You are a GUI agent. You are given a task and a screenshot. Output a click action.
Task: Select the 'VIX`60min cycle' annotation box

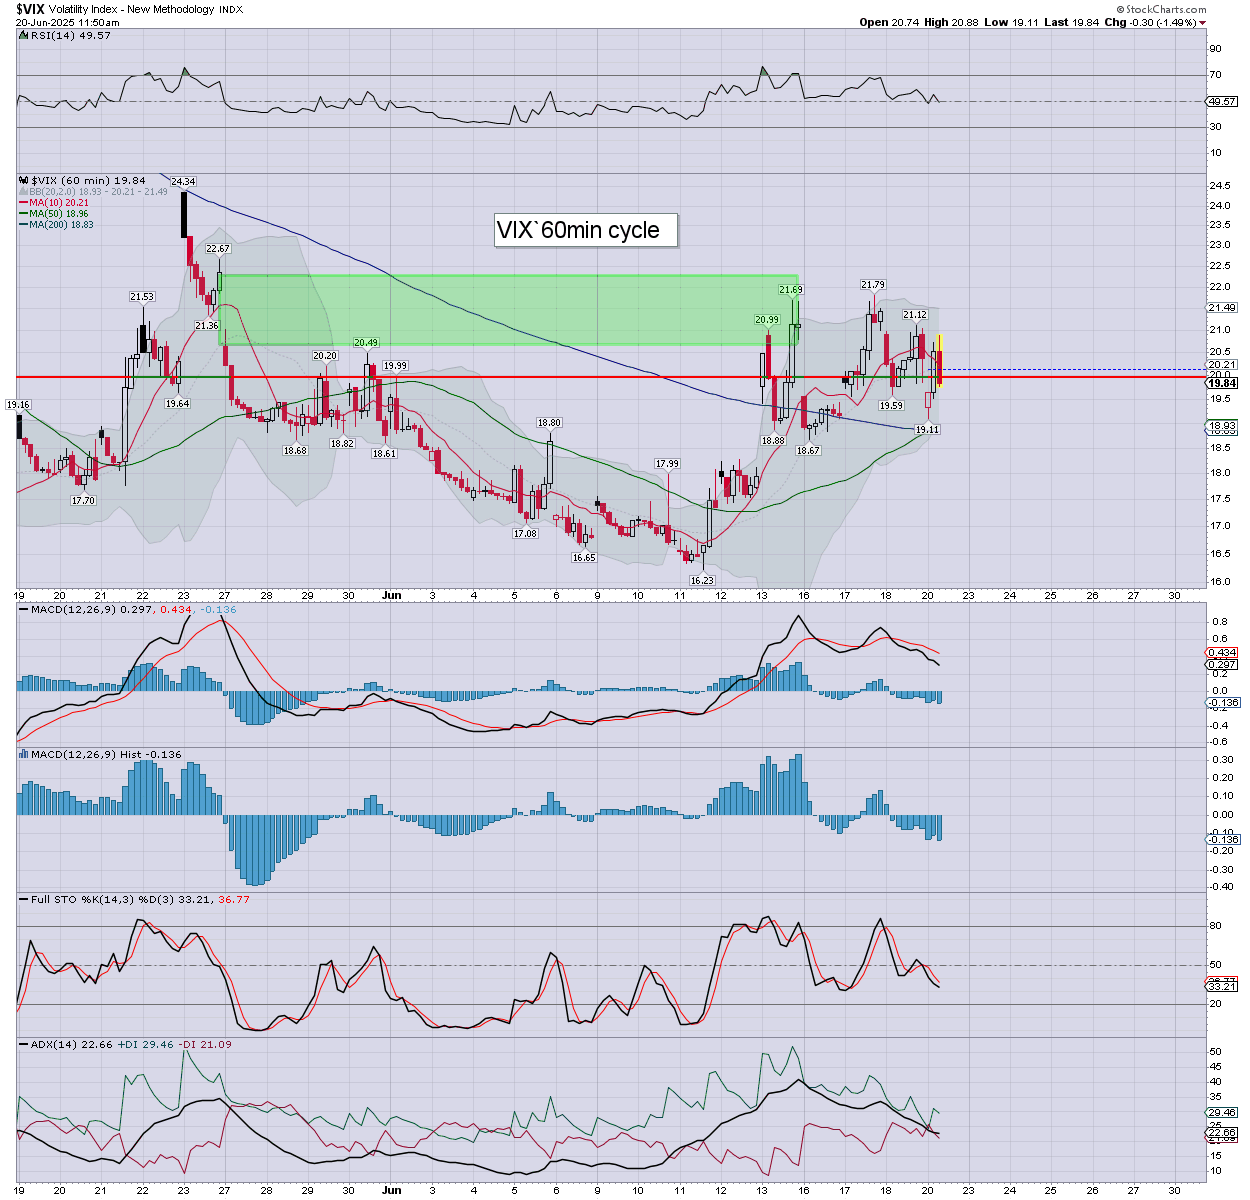click(x=586, y=230)
